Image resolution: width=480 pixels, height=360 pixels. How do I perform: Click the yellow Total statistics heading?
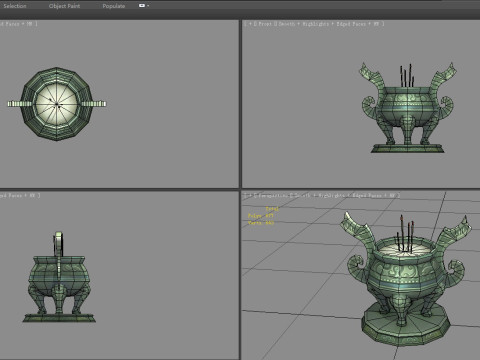272,209
